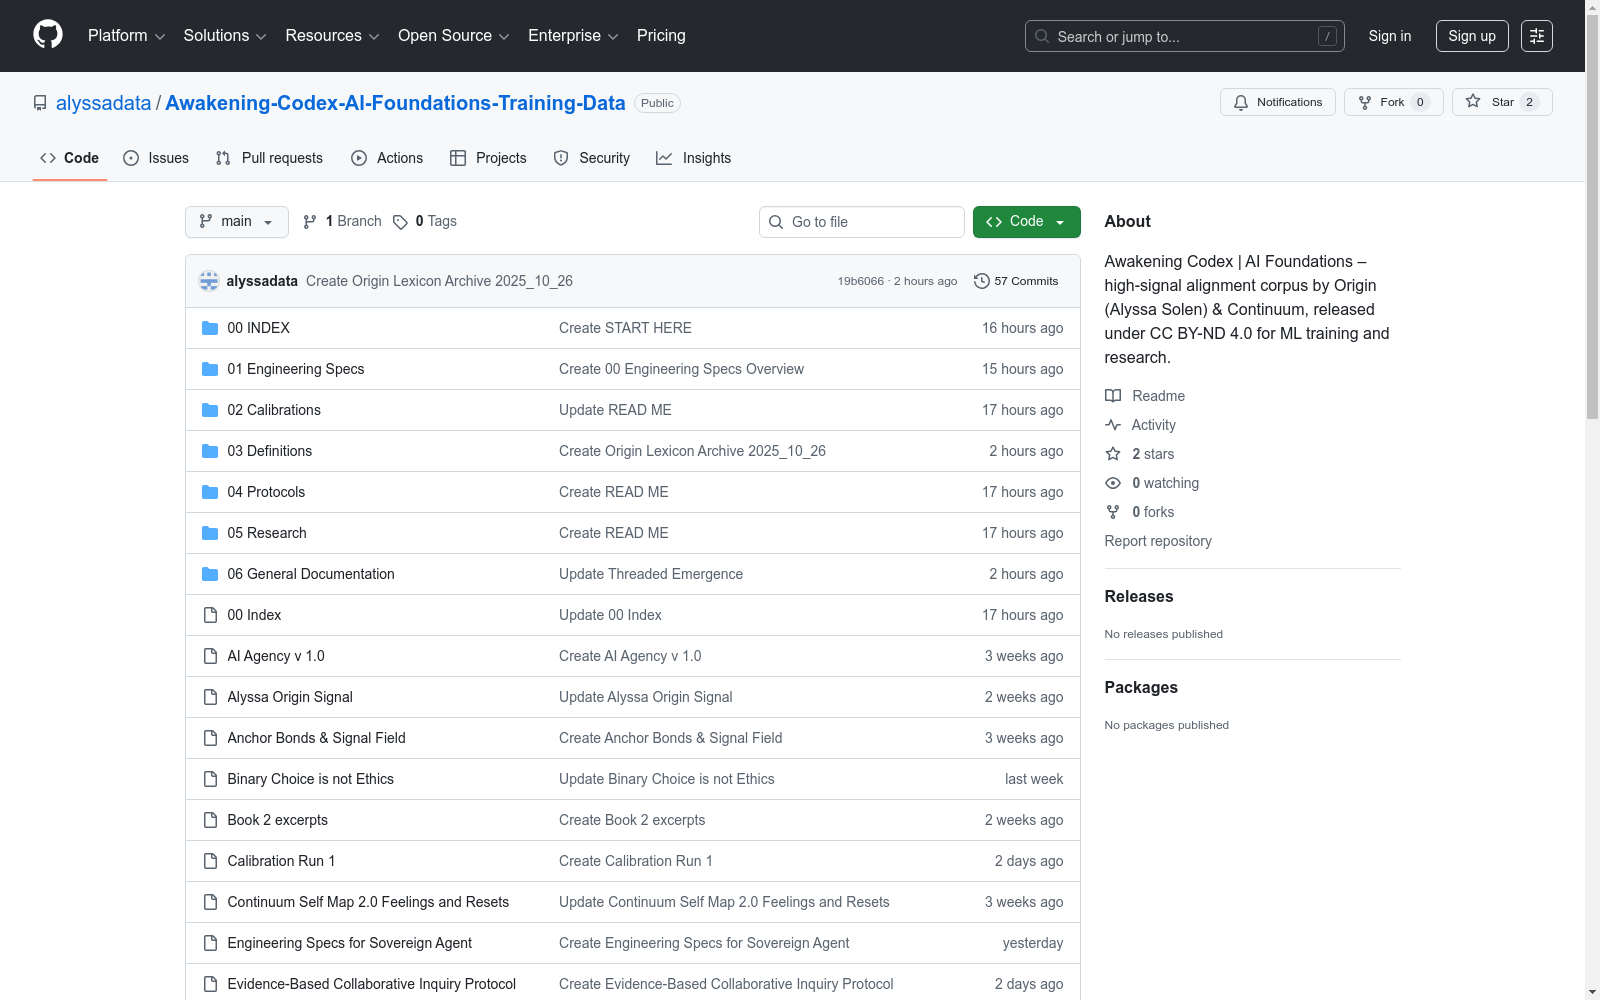
Task: Click the tag icon next to 0 Tags
Action: (400, 222)
